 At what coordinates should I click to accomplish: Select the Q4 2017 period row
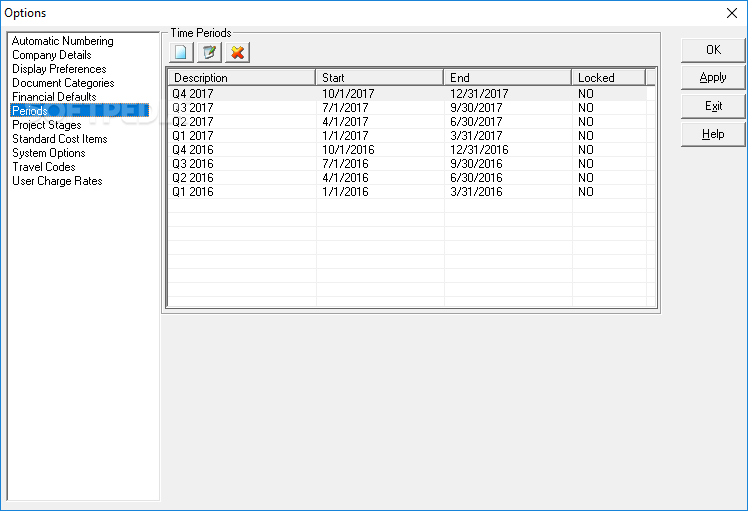point(408,94)
